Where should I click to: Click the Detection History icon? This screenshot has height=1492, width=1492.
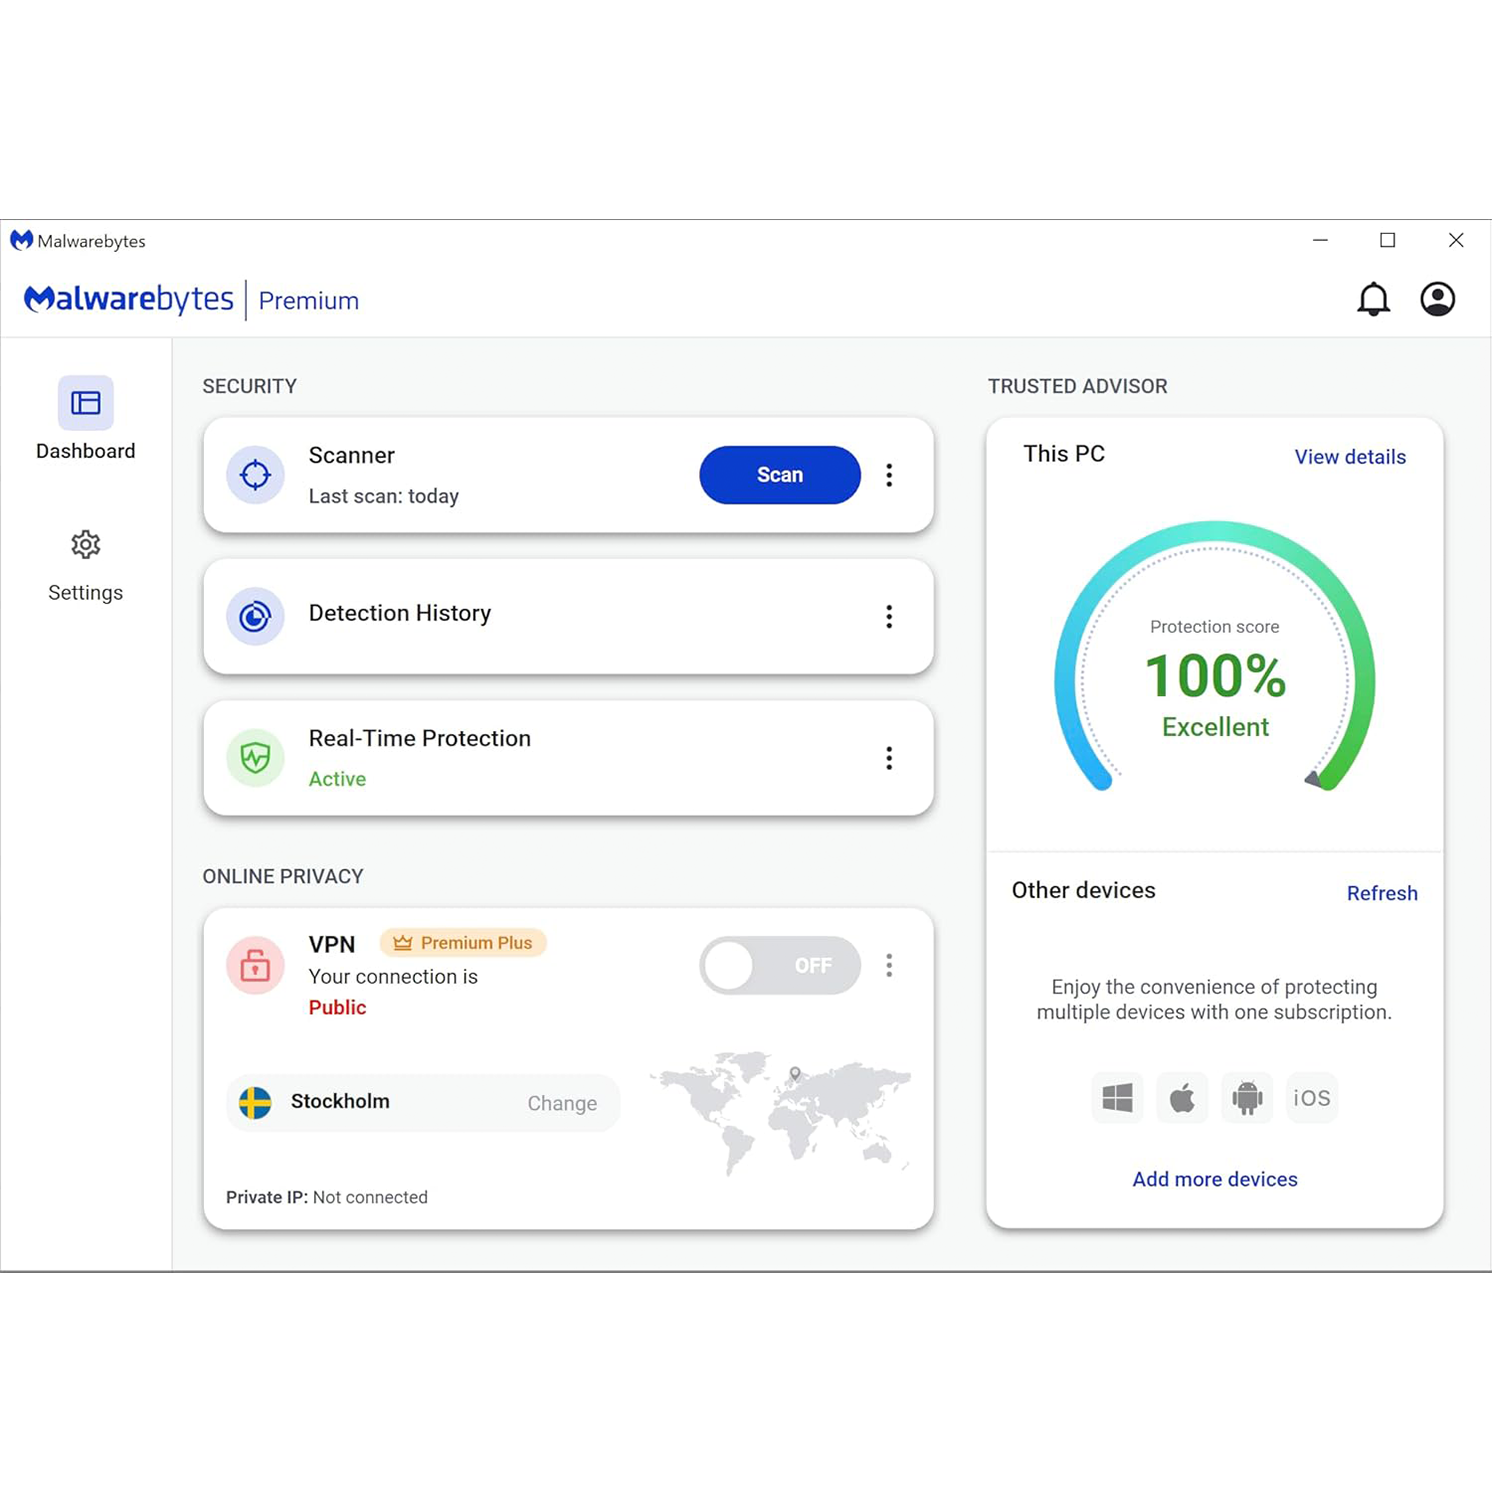(256, 616)
